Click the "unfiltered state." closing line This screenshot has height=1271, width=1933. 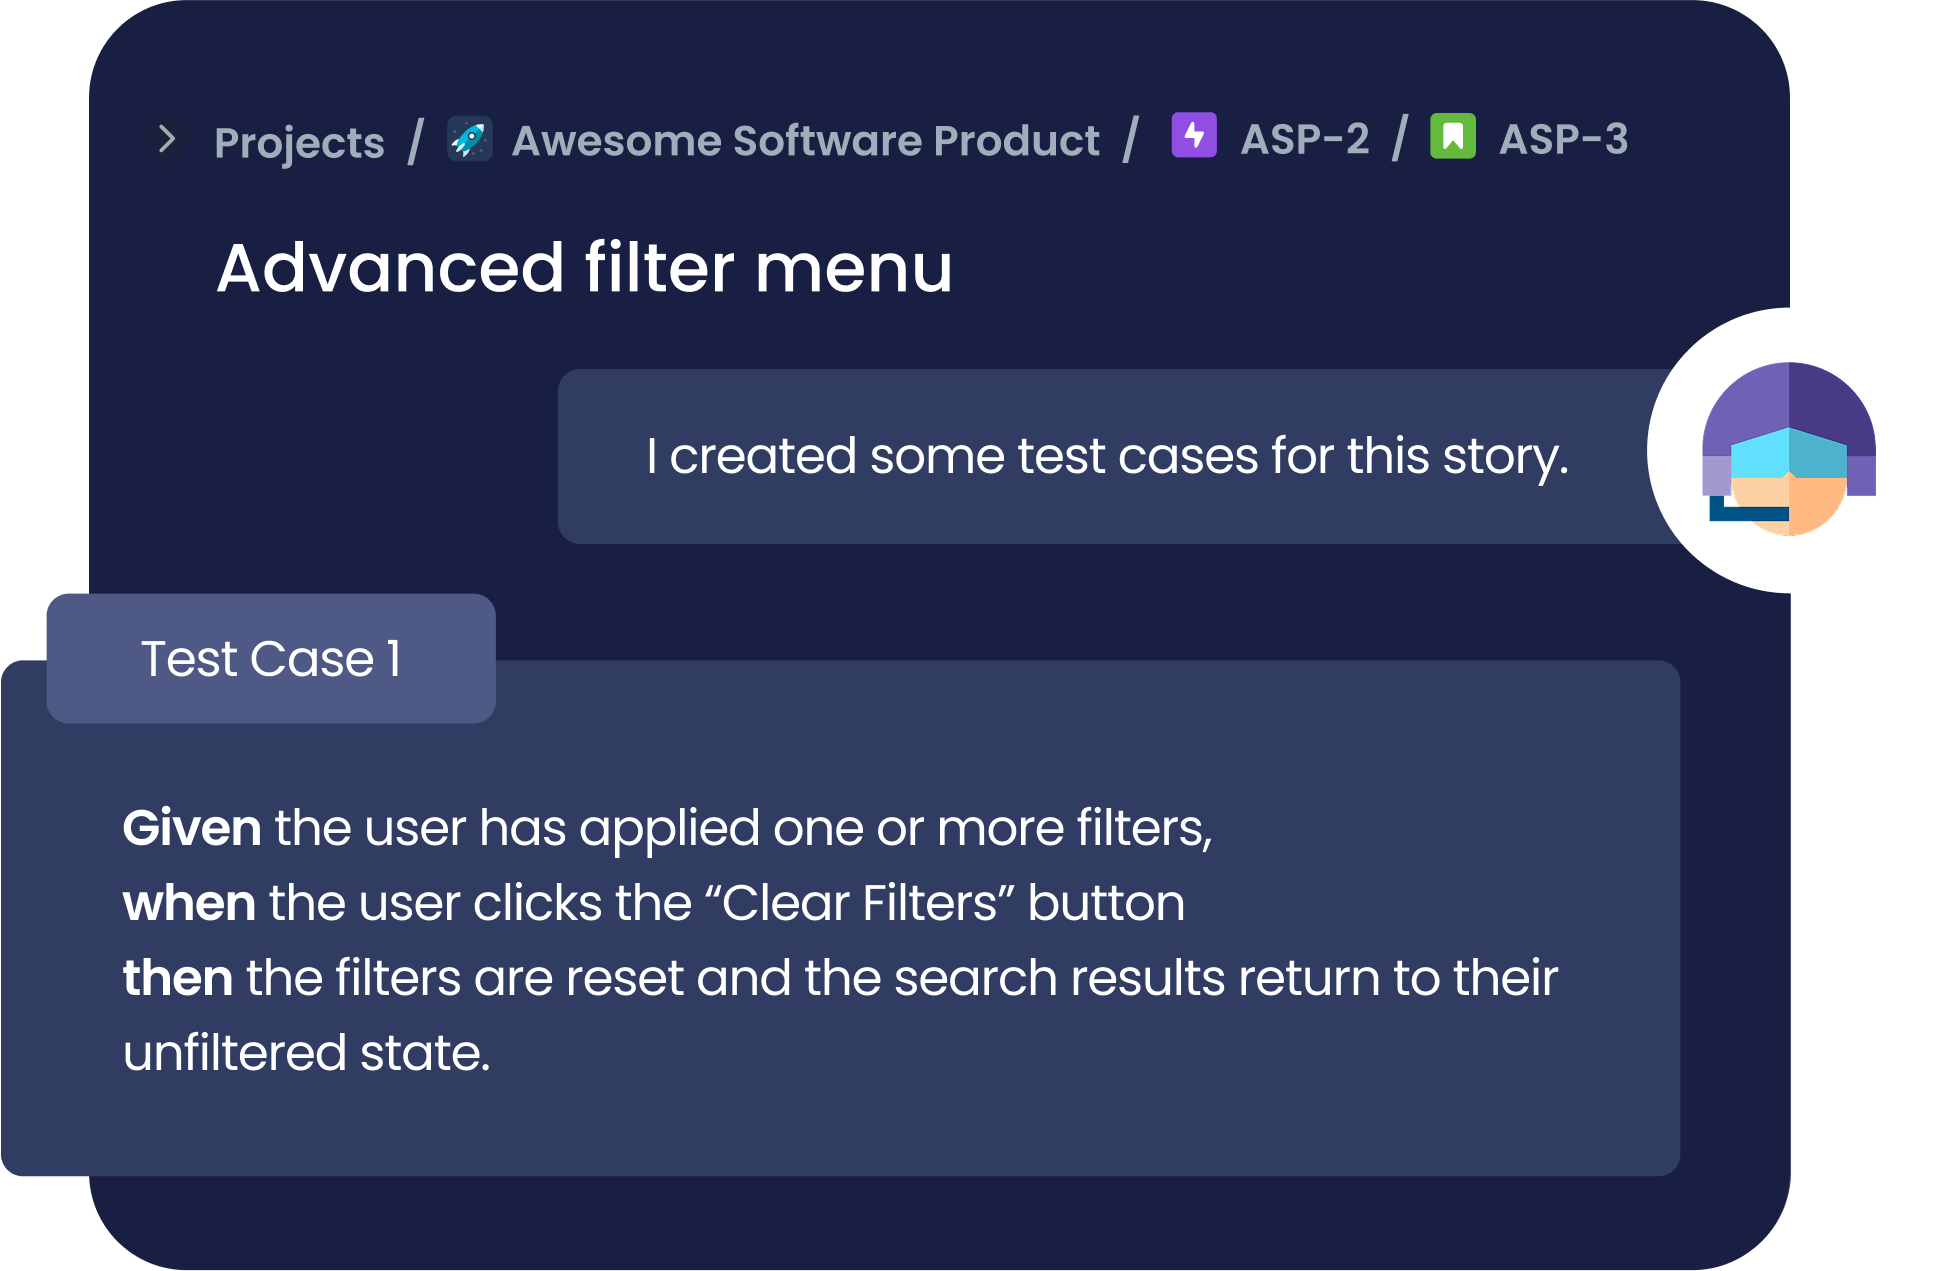coord(306,1053)
